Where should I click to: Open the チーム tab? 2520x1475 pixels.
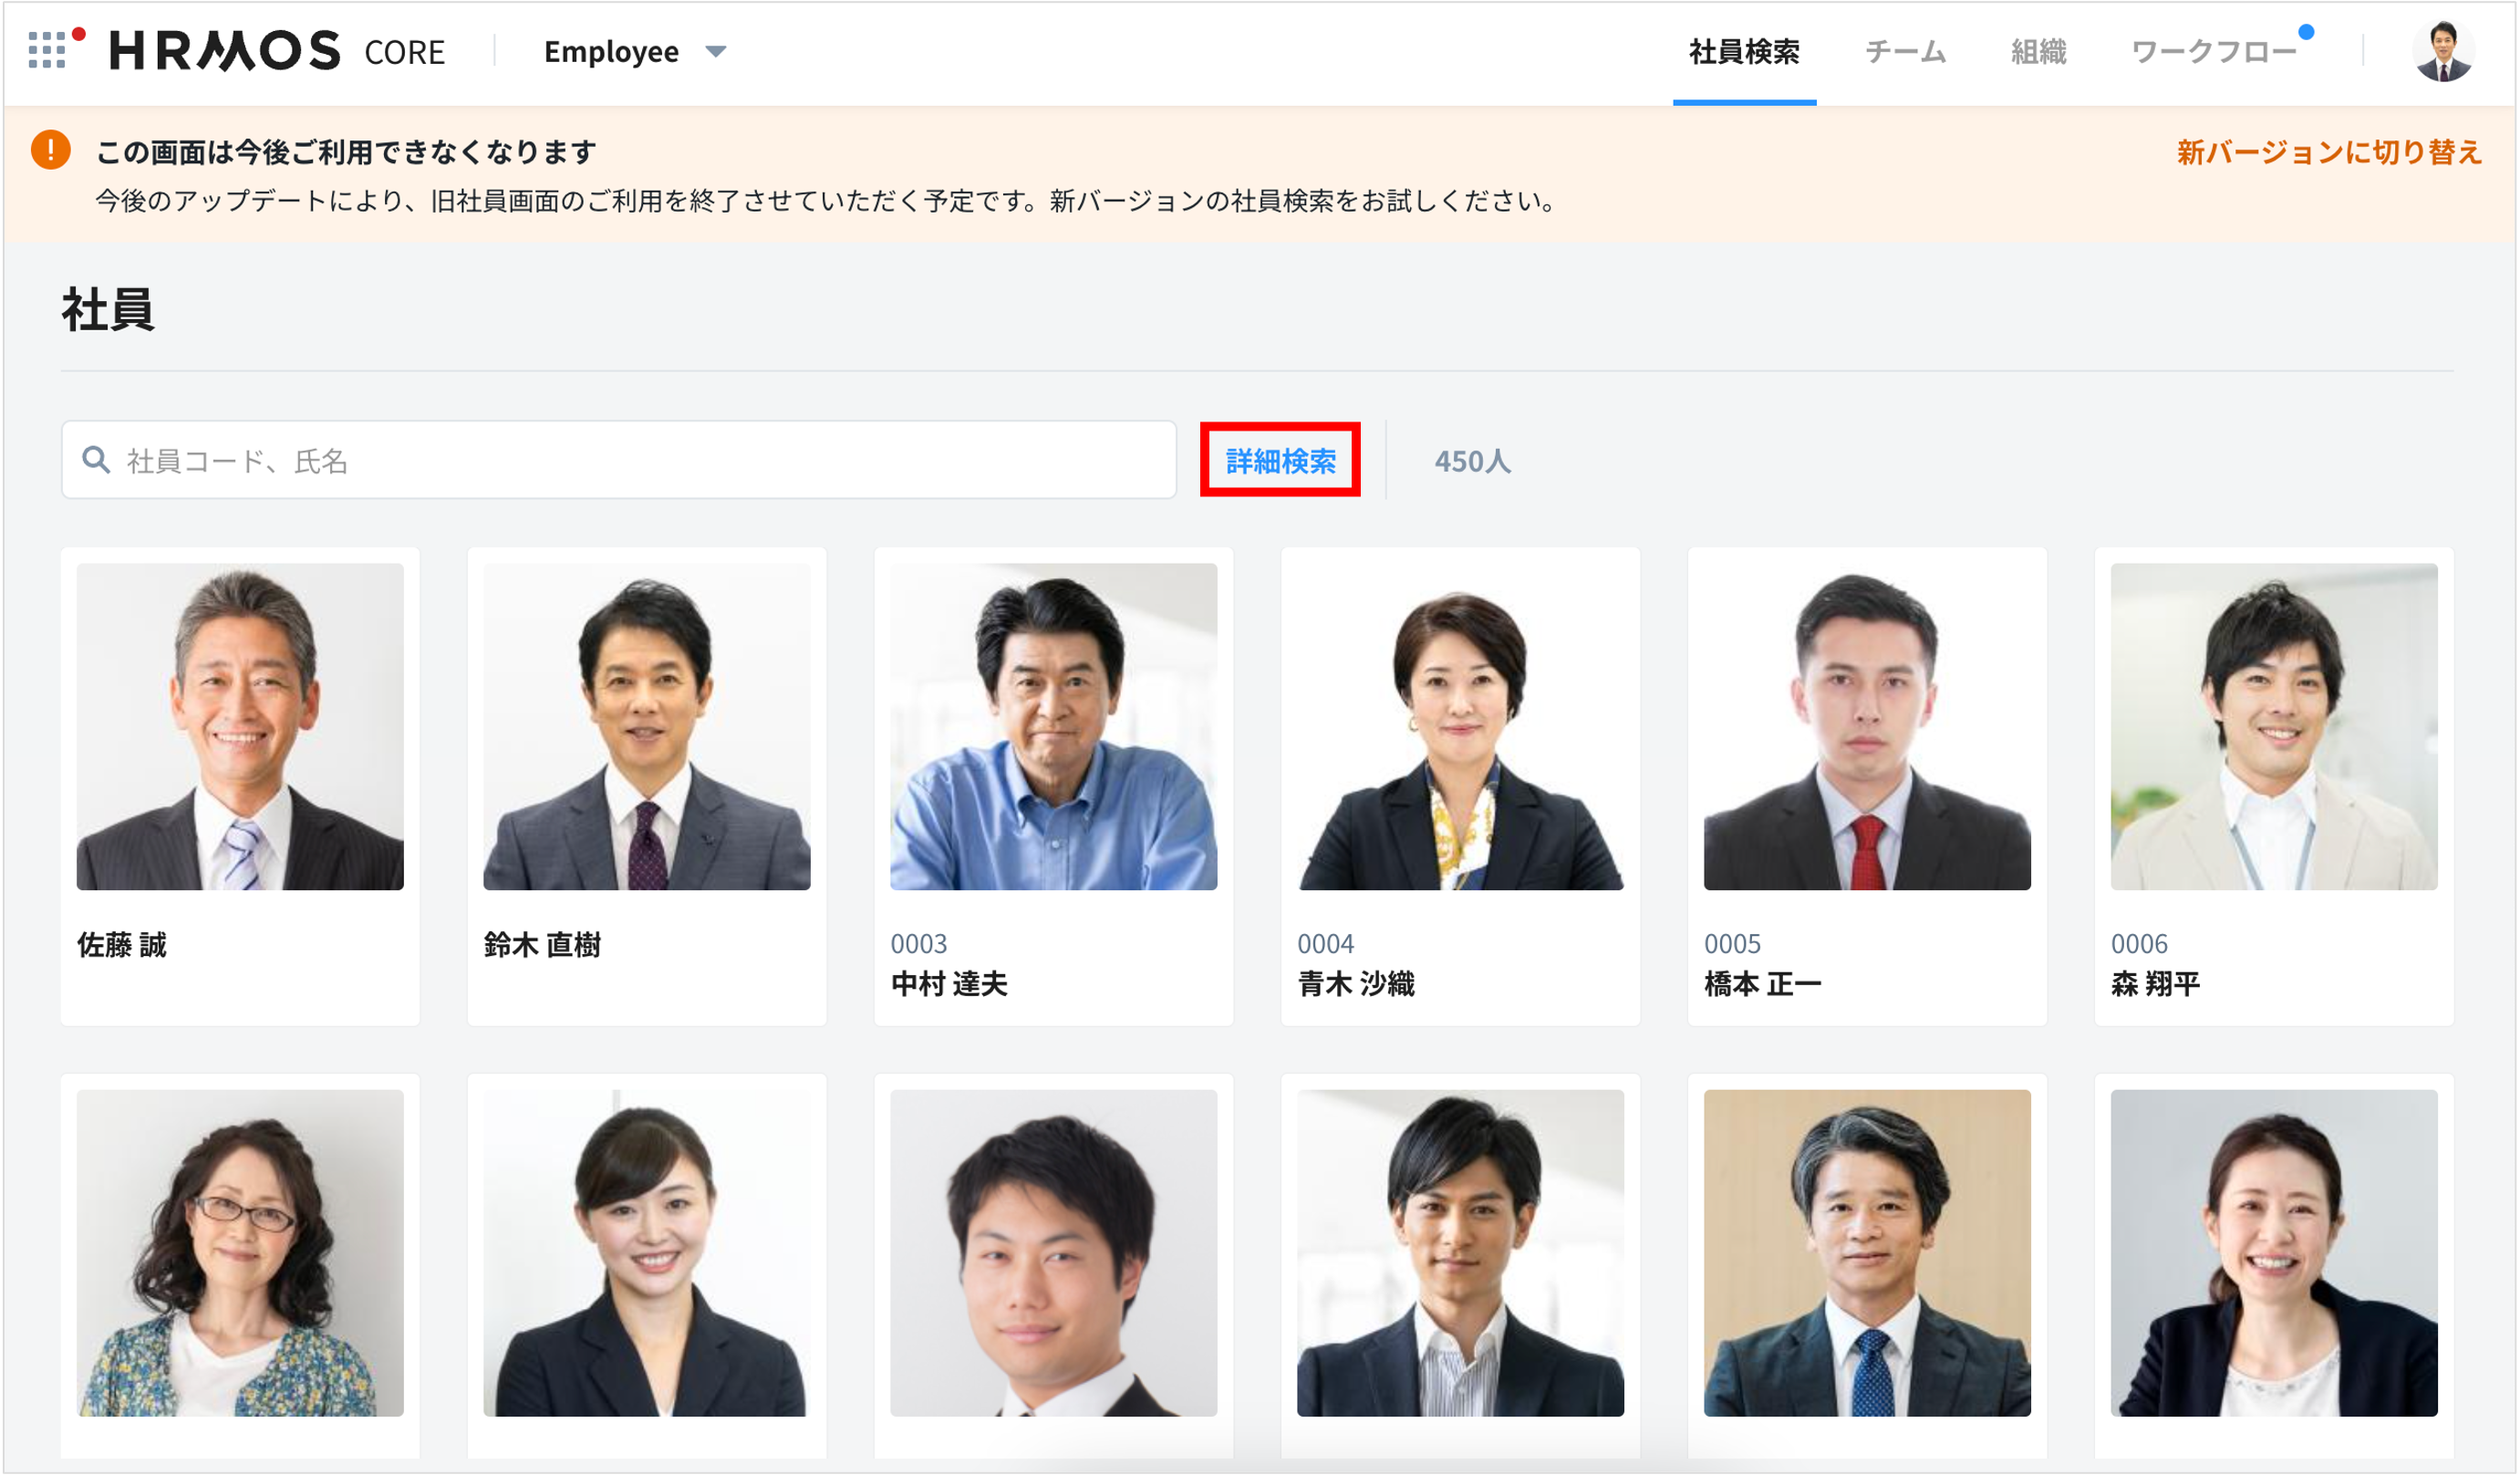click(x=1905, y=52)
